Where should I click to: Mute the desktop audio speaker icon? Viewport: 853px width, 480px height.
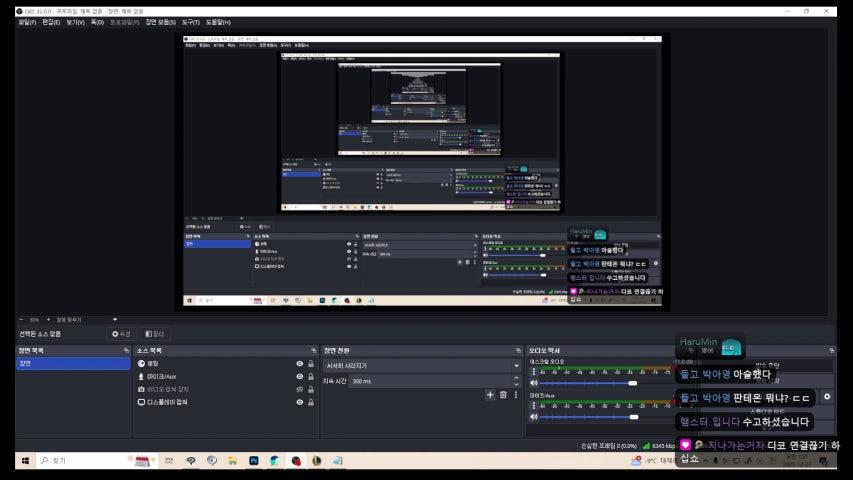coord(534,383)
